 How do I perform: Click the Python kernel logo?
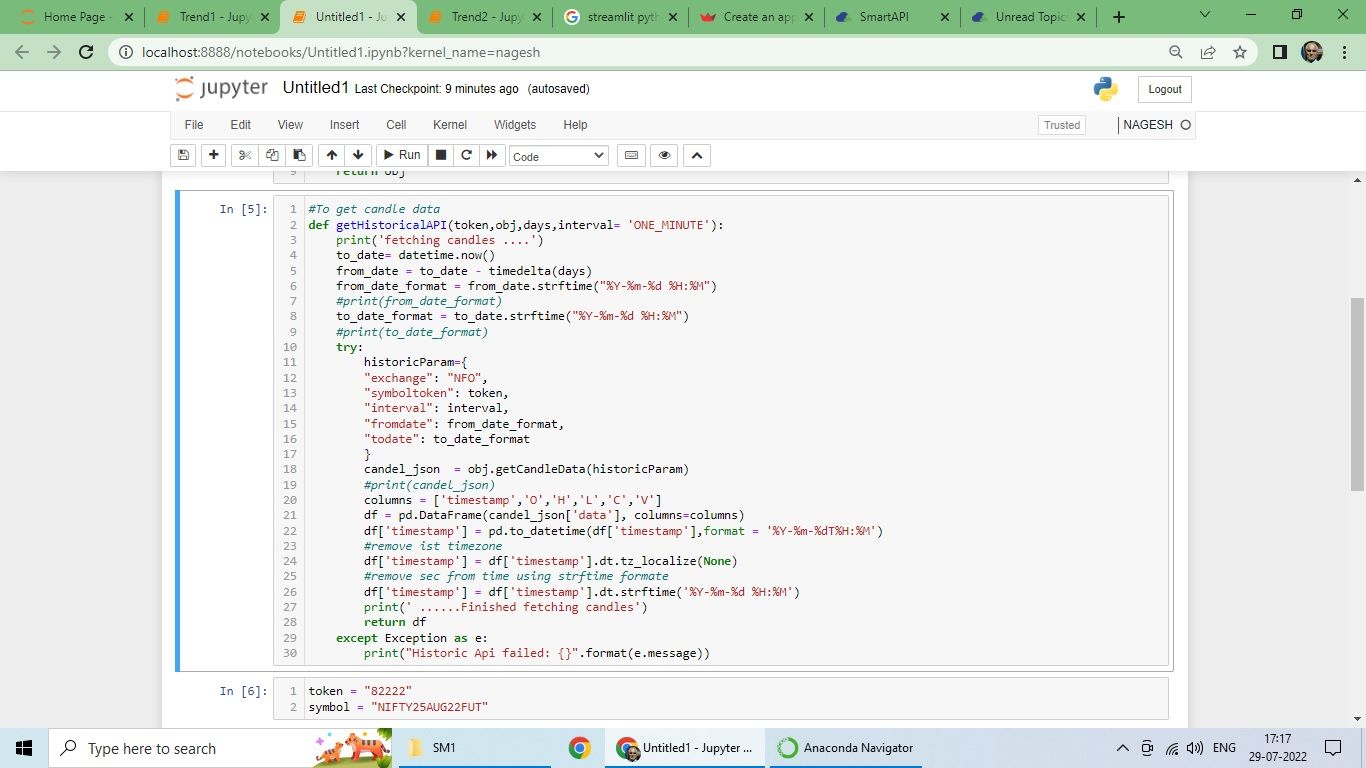point(1106,89)
